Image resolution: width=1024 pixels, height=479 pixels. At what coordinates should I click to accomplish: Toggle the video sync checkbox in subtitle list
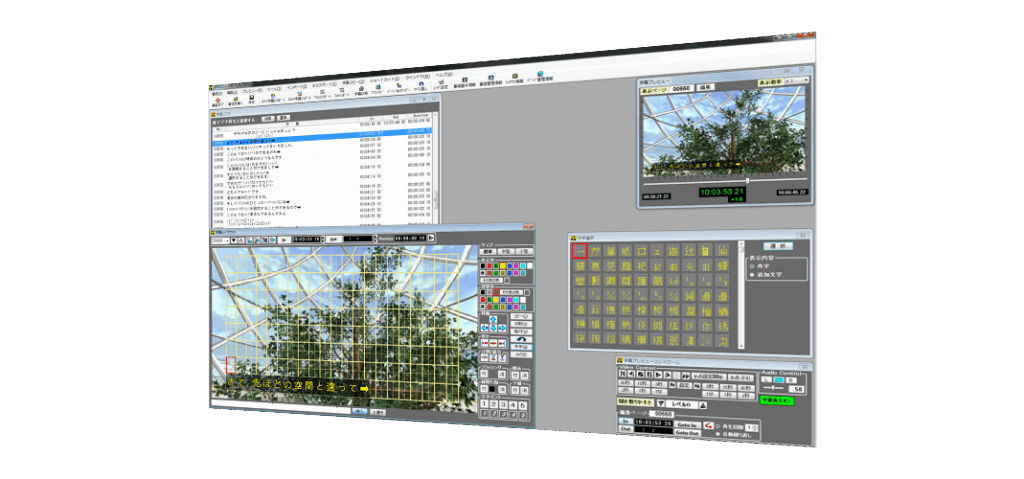pyautogui.click(x=214, y=120)
